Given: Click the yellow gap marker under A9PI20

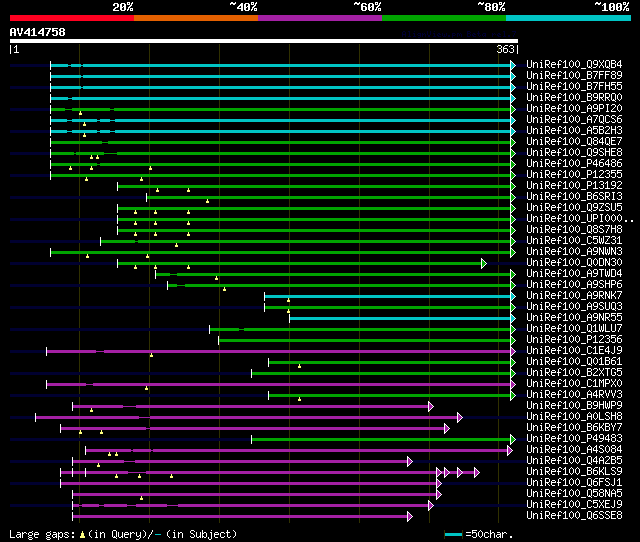Looking at the screenshot, I should pos(80,113).
